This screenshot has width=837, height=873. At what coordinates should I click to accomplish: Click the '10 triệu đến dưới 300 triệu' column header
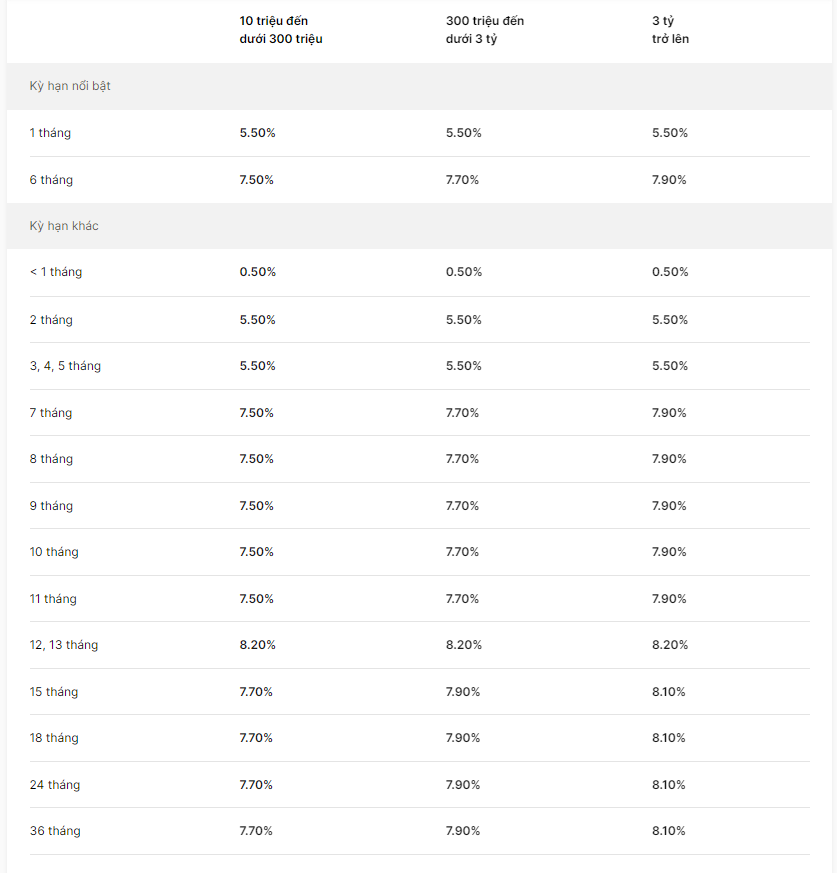[x=281, y=30]
